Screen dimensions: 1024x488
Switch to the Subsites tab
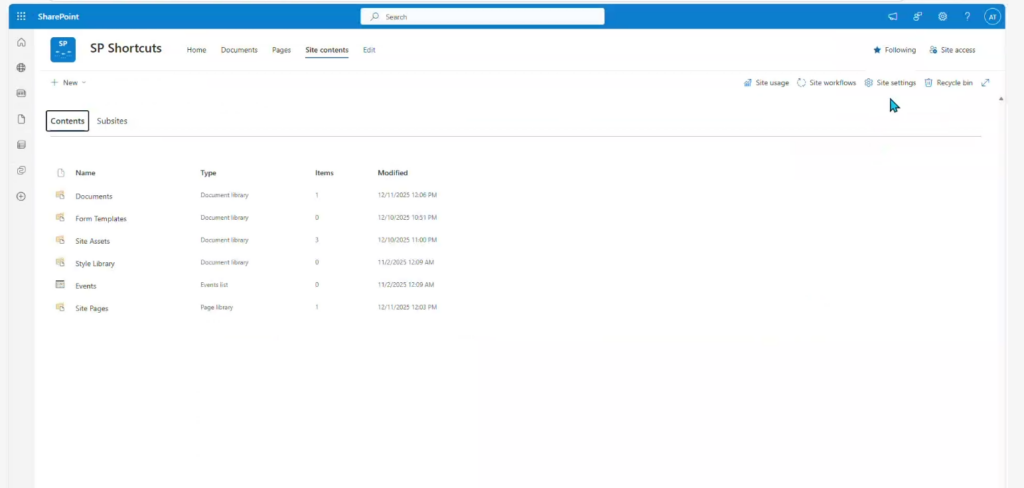pos(112,121)
